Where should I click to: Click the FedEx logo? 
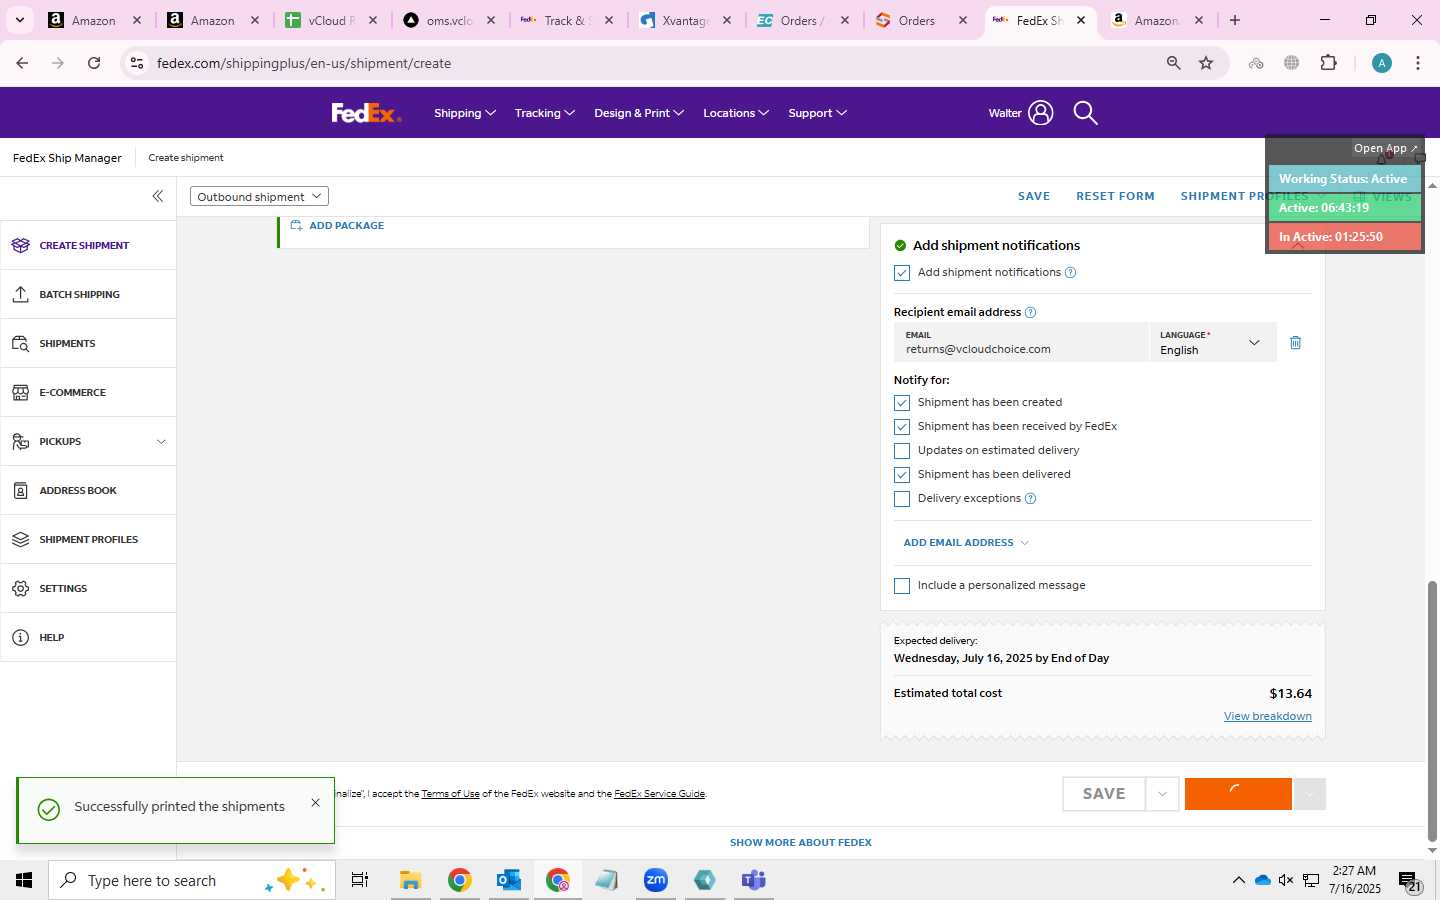click(366, 113)
